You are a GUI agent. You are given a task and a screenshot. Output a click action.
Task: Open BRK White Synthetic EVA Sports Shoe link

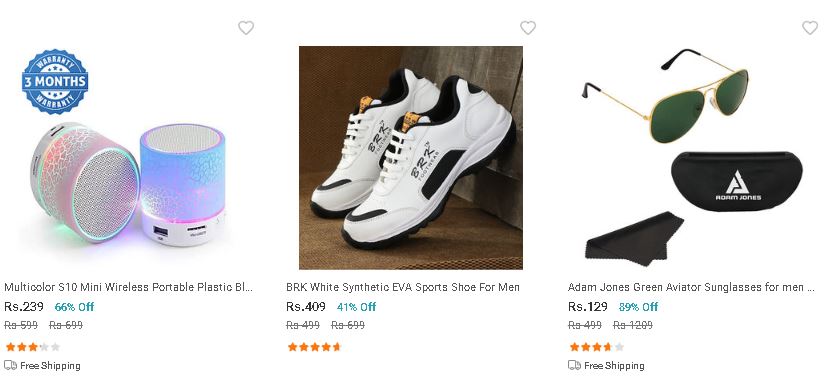click(x=403, y=287)
